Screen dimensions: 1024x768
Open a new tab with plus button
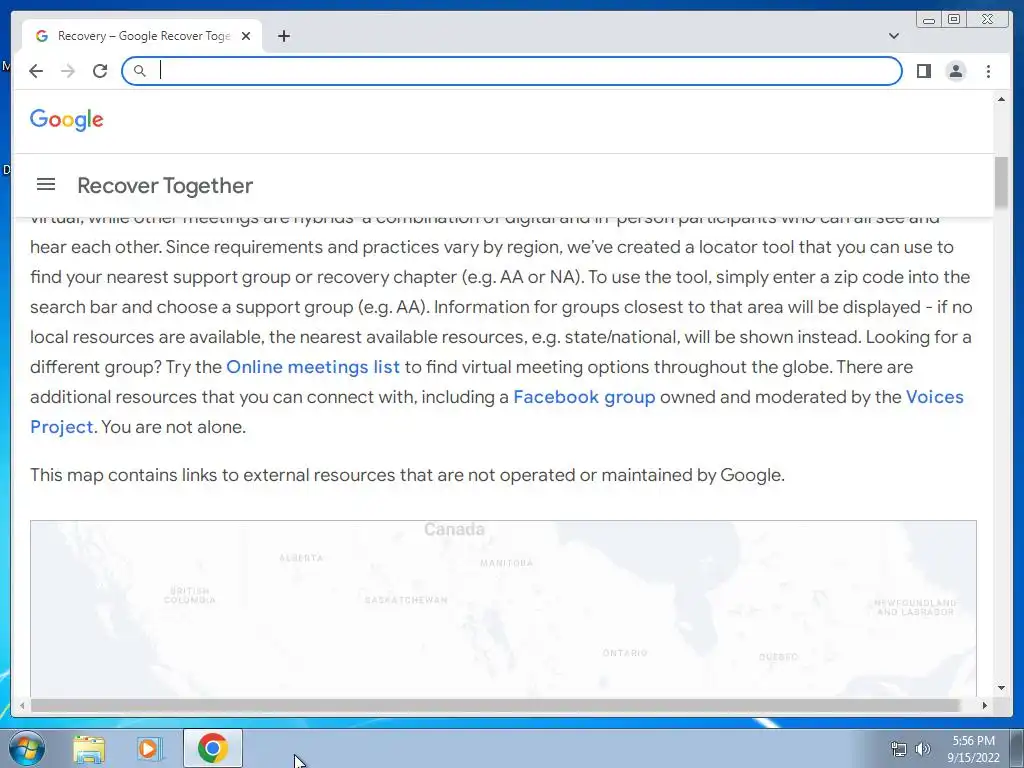click(x=283, y=36)
